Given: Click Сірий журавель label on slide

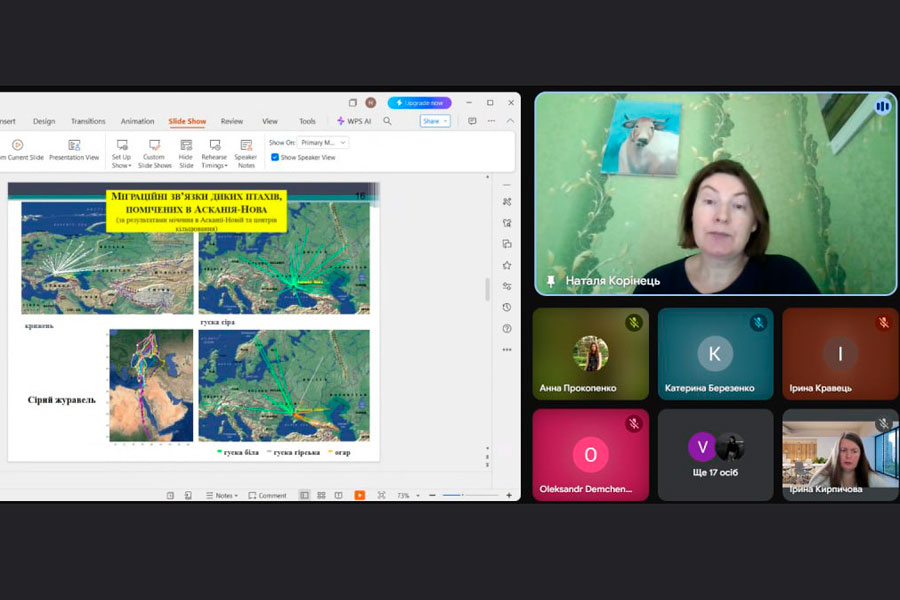Looking at the screenshot, I should [61, 400].
